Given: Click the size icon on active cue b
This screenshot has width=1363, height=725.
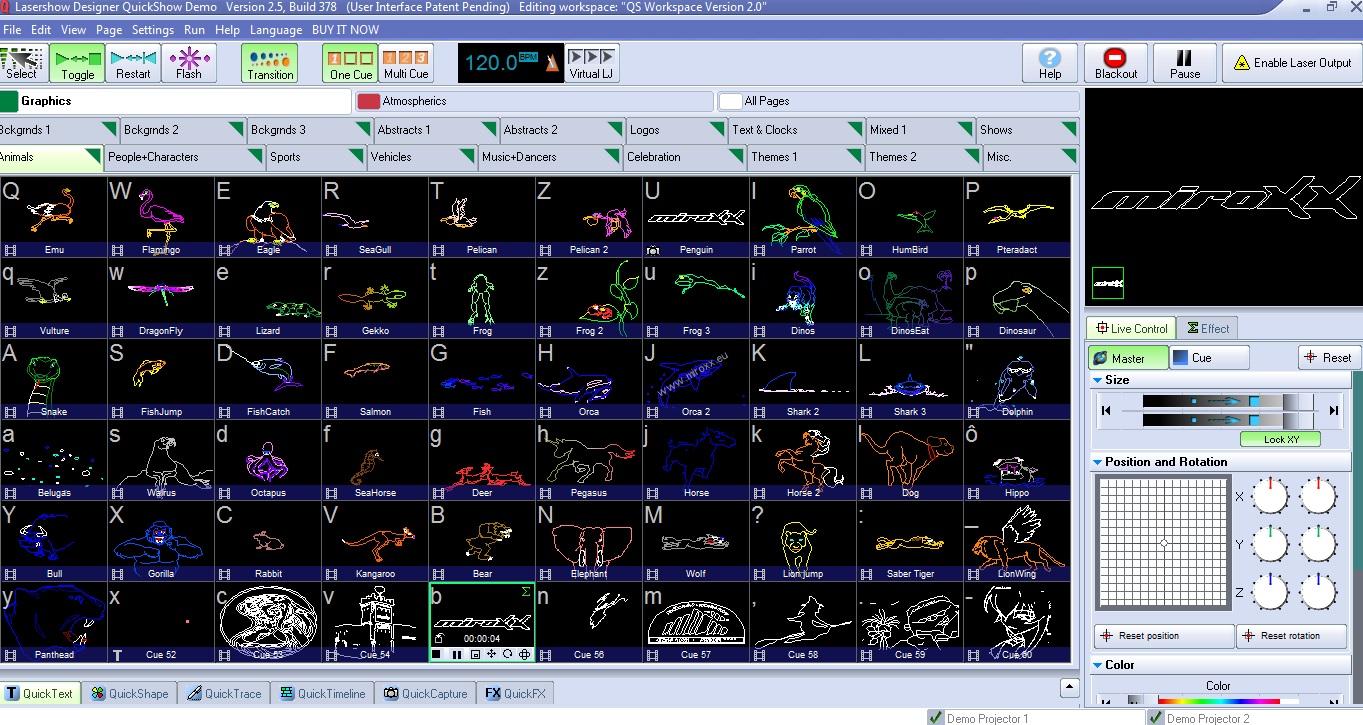Looking at the screenshot, I should [475, 655].
